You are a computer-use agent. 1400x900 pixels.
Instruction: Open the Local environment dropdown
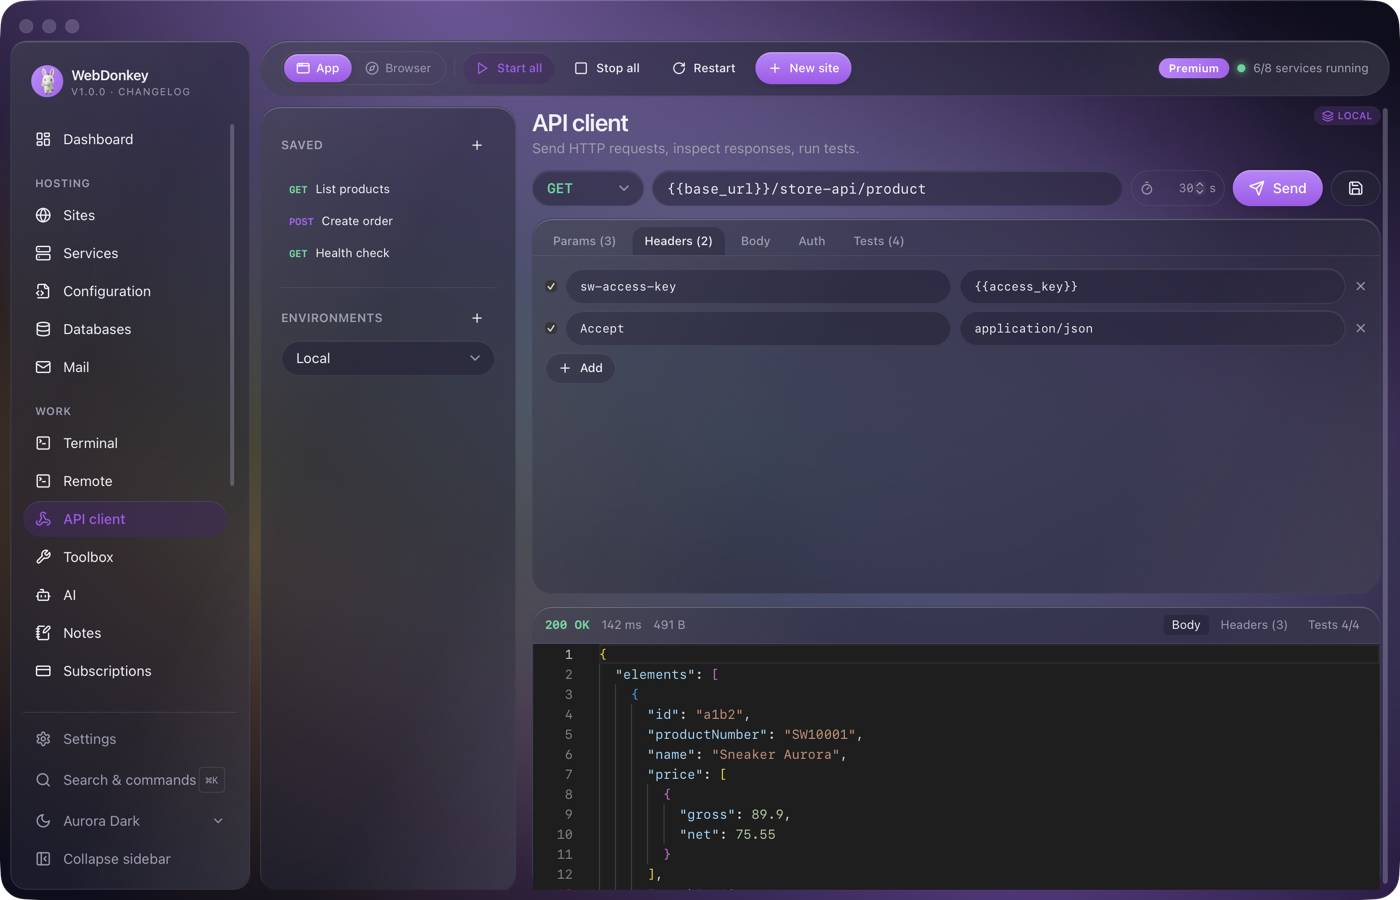coord(388,358)
